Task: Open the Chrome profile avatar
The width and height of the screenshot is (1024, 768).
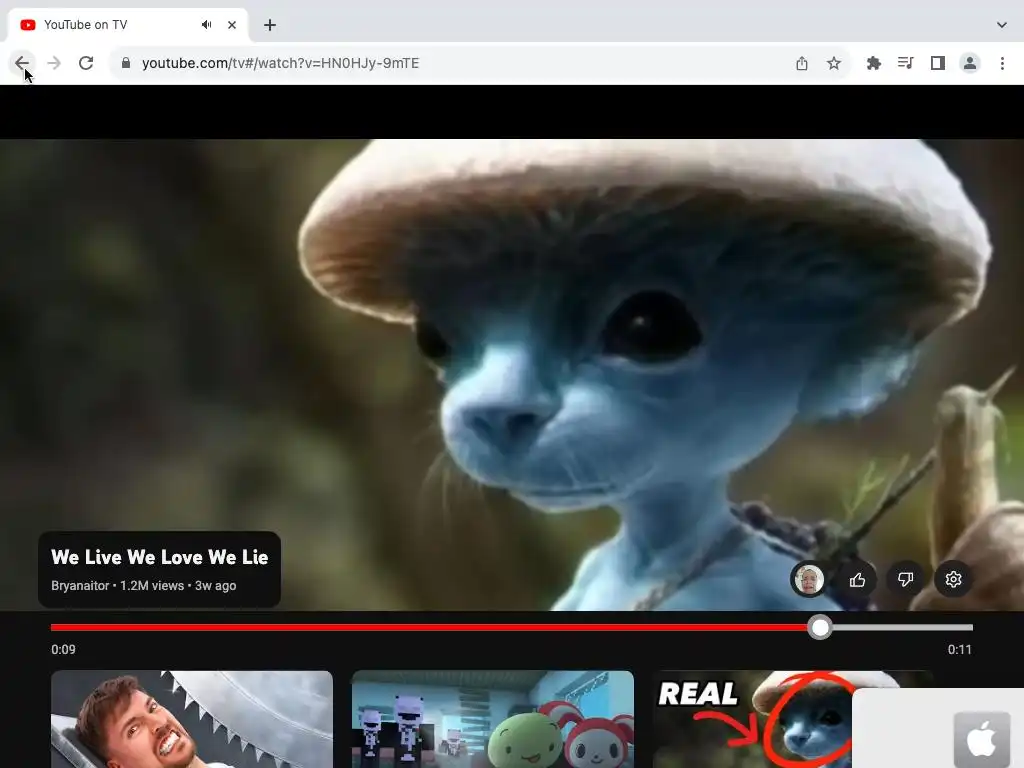Action: coord(970,63)
